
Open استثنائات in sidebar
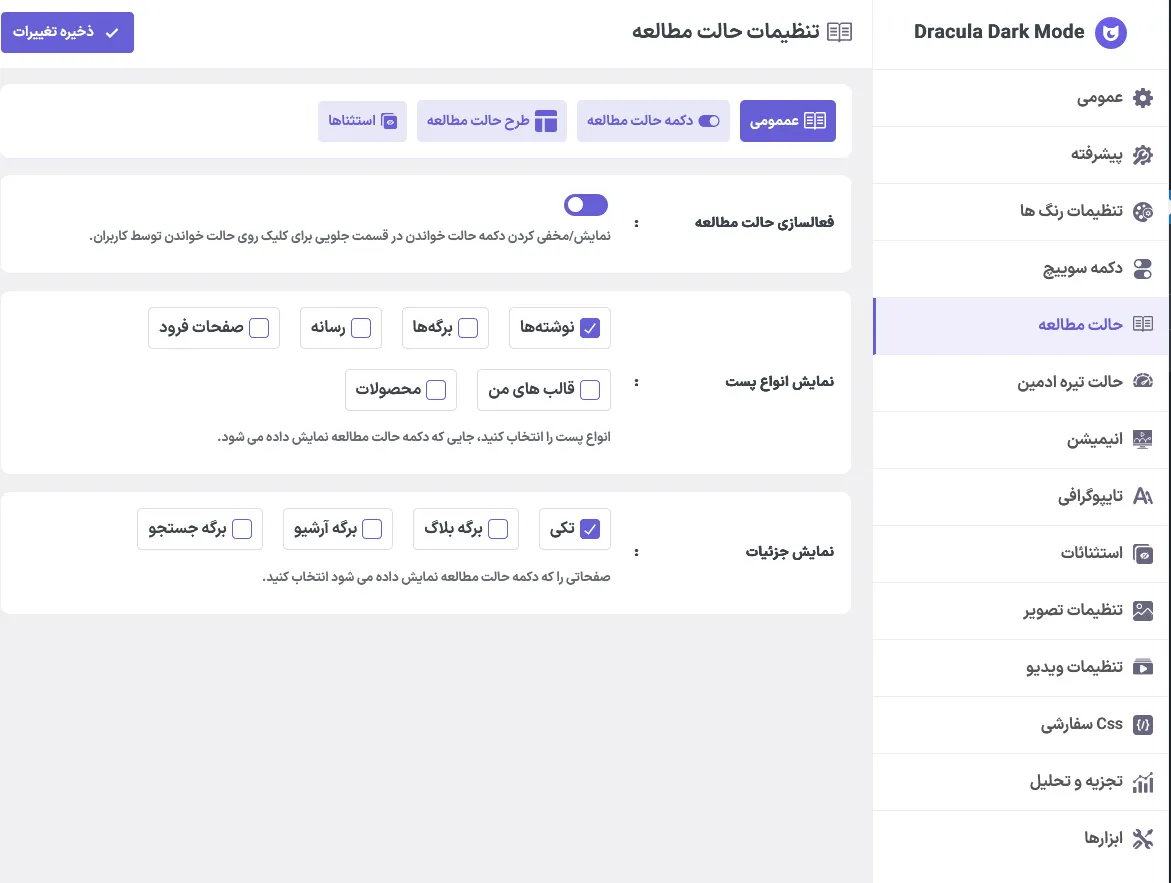tap(1020, 554)
